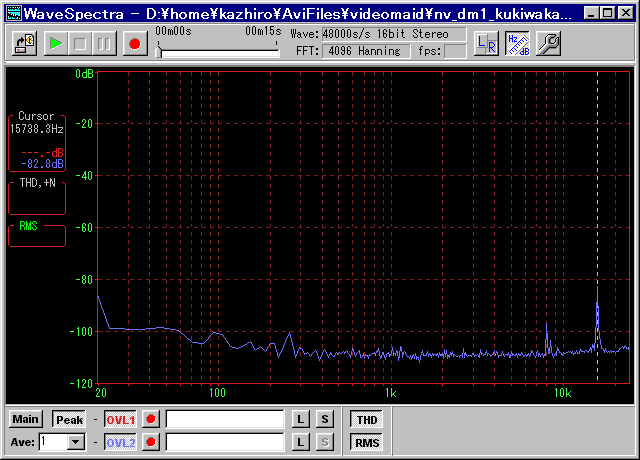The height and width of the screenshot is (460, 640).
Task: Toggle the Peak hold display
Action: pyautogui.click(x=69, y=420)
